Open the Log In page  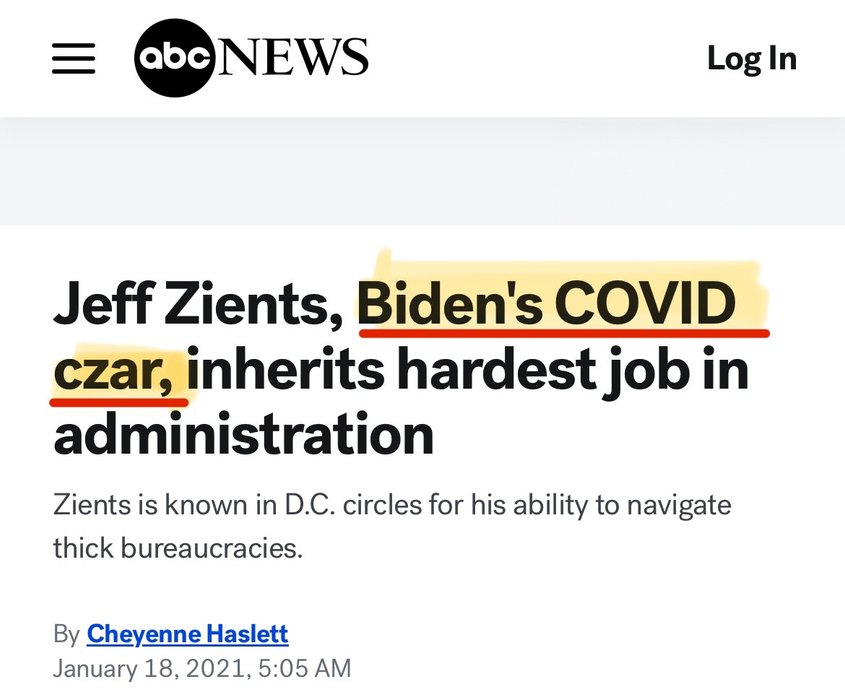752,58
